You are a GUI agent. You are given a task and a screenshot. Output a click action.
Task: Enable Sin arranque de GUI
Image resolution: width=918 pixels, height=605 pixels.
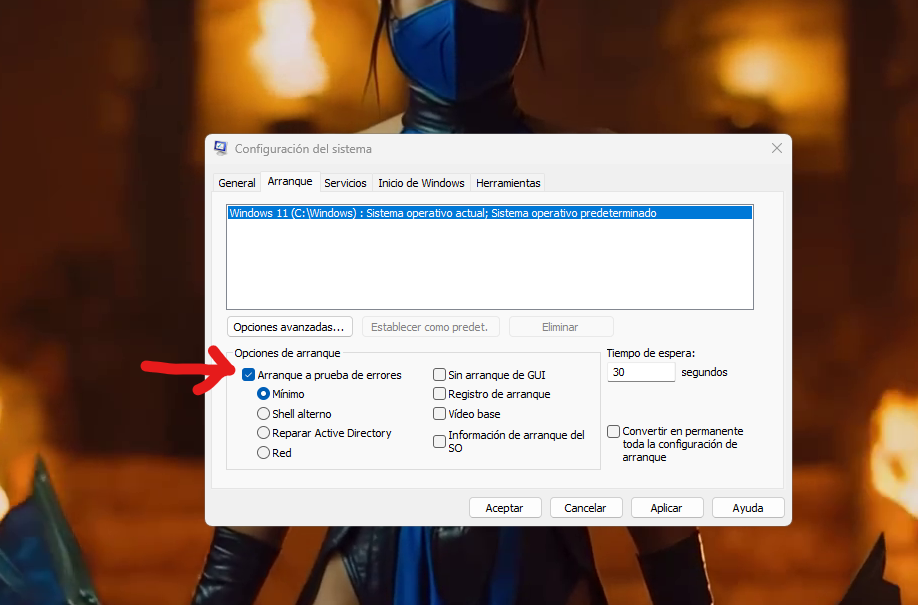point(440,375)
